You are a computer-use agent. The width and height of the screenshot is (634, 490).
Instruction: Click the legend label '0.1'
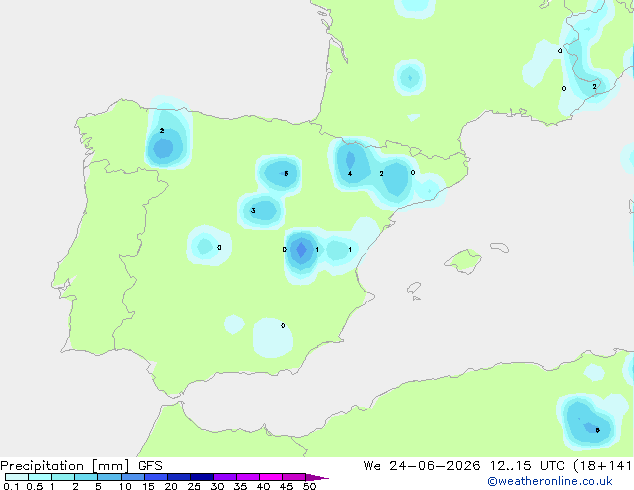click(11, 486)
